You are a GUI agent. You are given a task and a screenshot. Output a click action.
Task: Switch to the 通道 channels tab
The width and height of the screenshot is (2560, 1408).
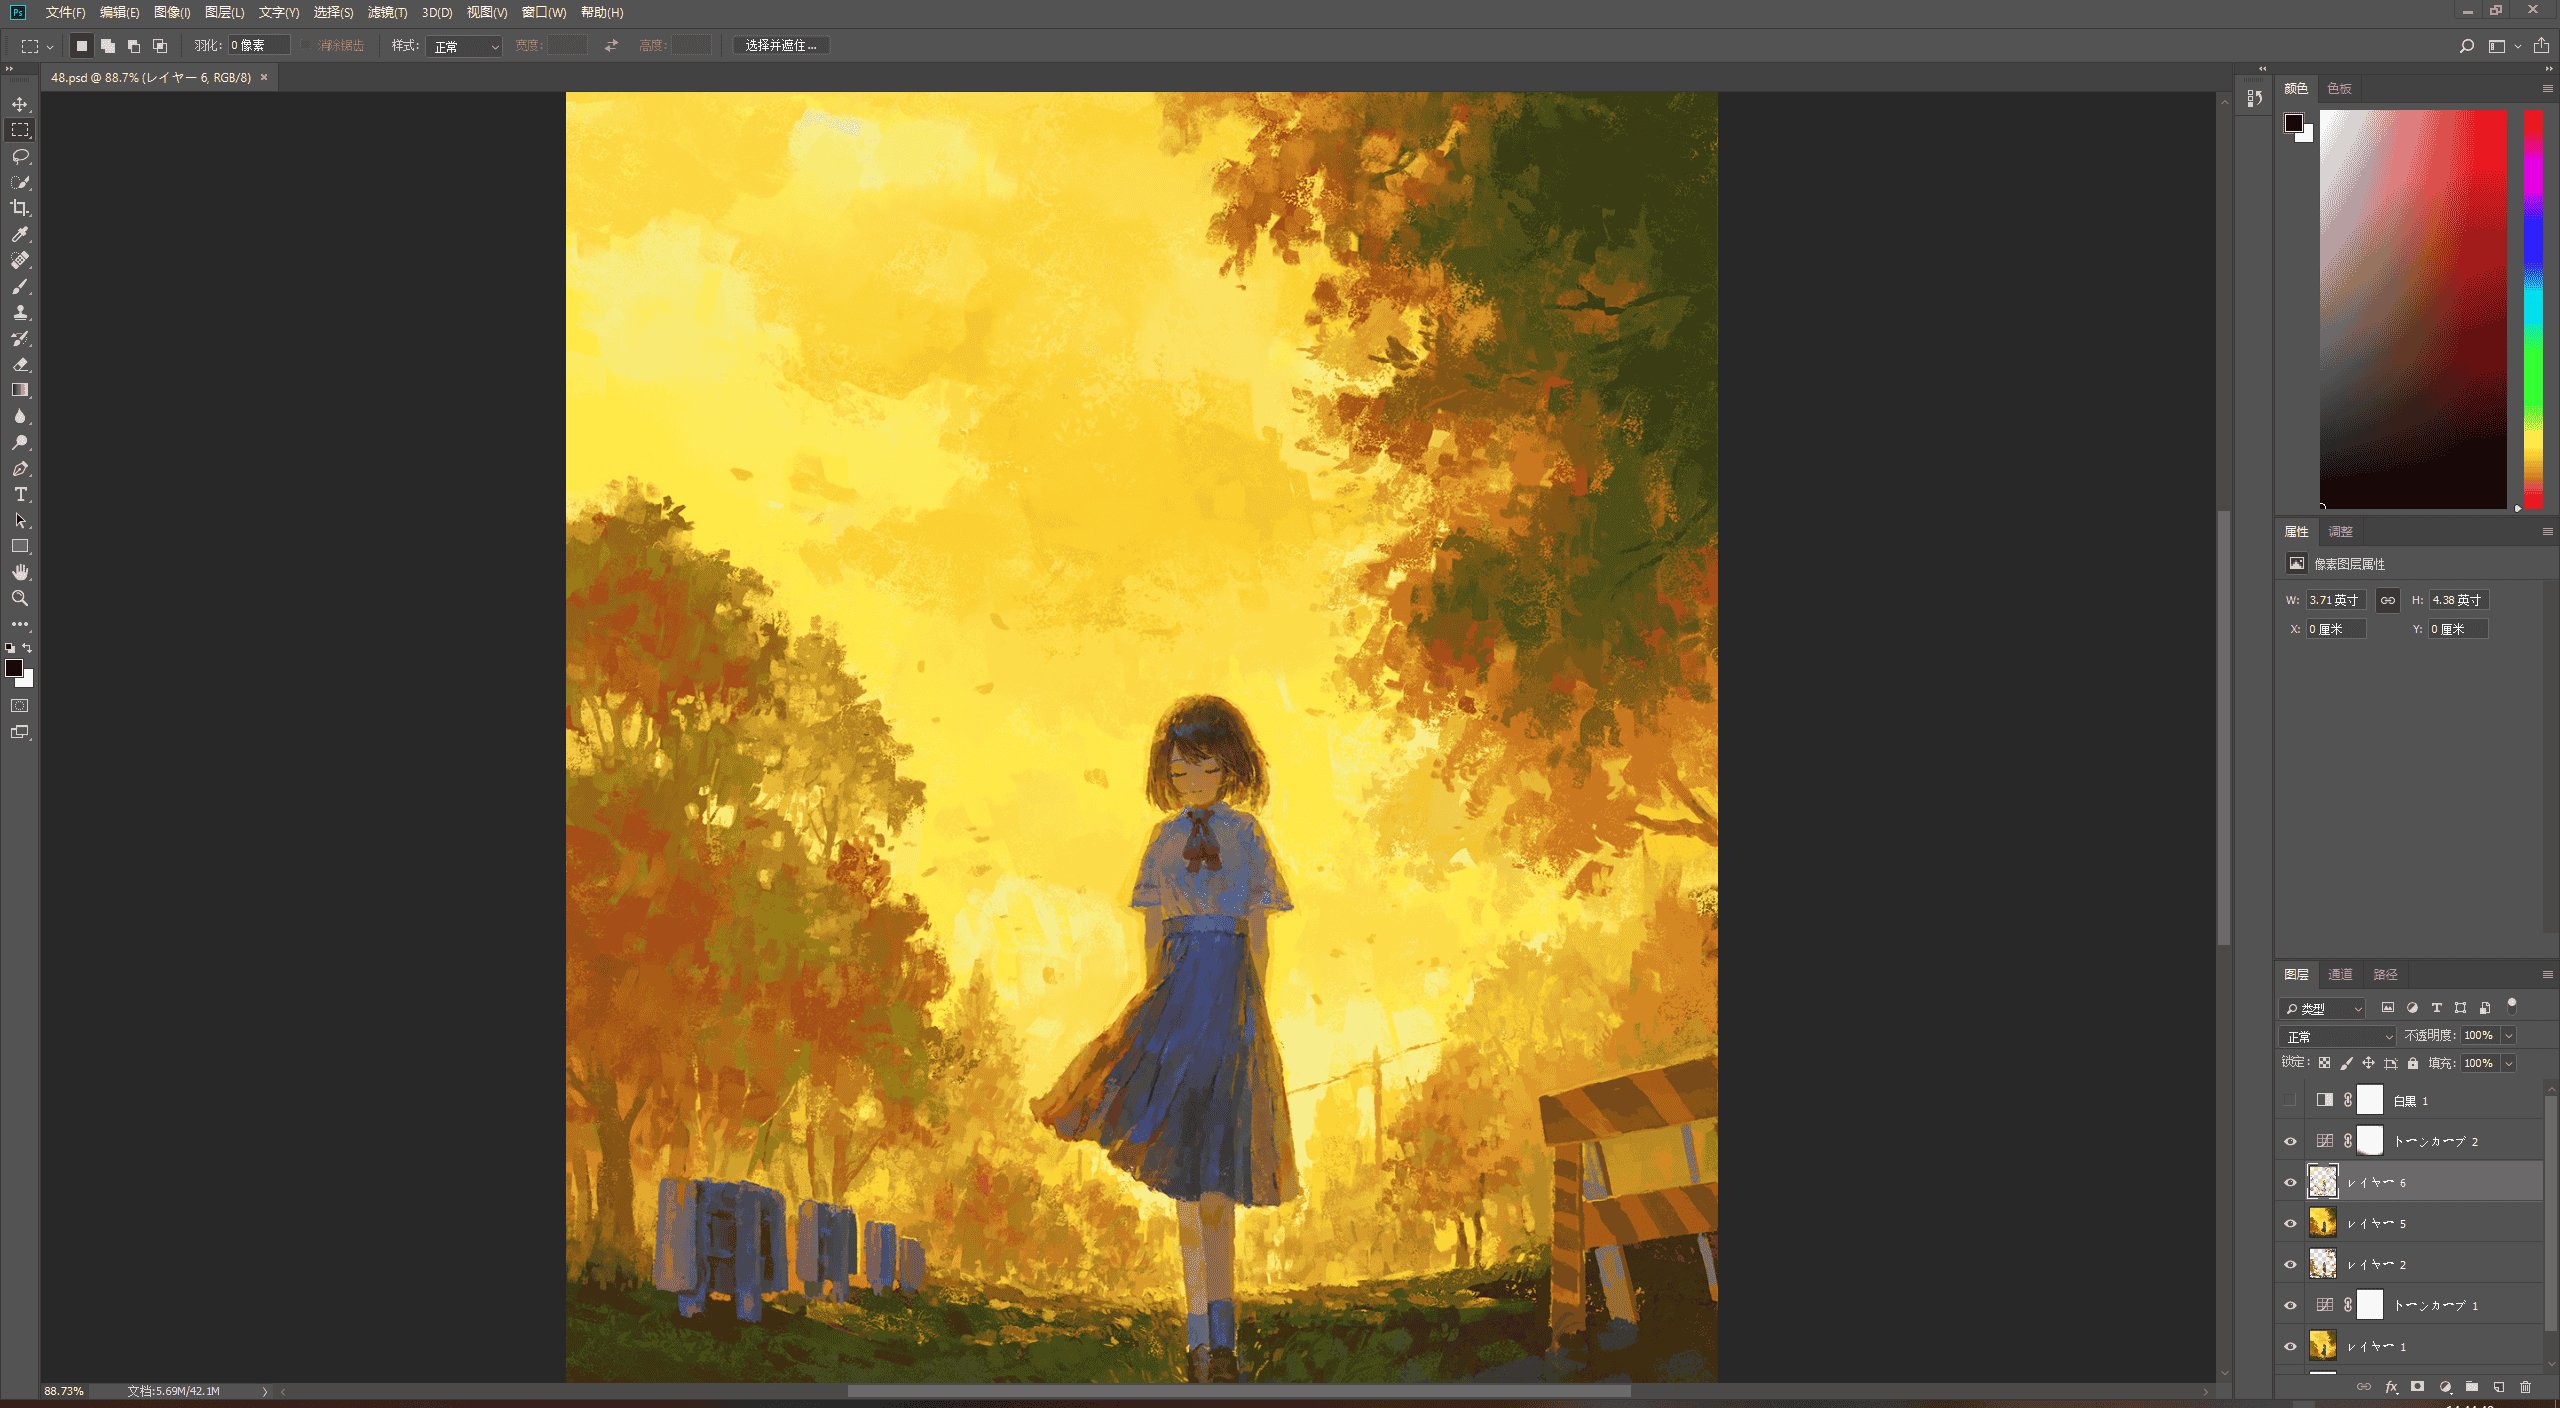[x=2340, y=974]
